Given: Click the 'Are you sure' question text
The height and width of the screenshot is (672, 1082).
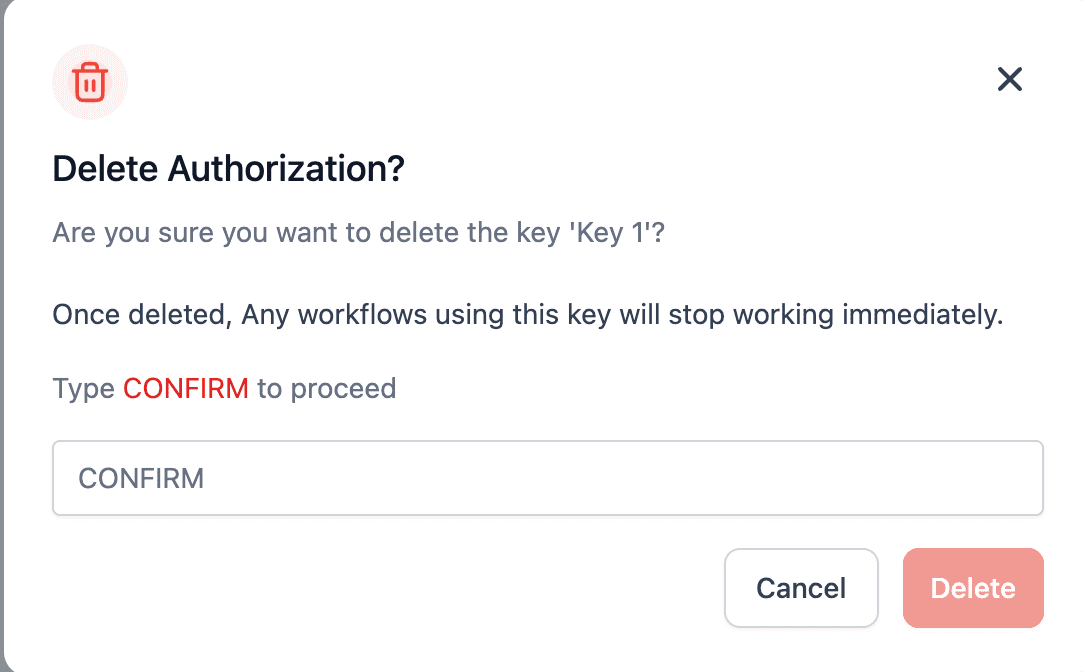Looking at the screenshot, I should tap(358, 233).
